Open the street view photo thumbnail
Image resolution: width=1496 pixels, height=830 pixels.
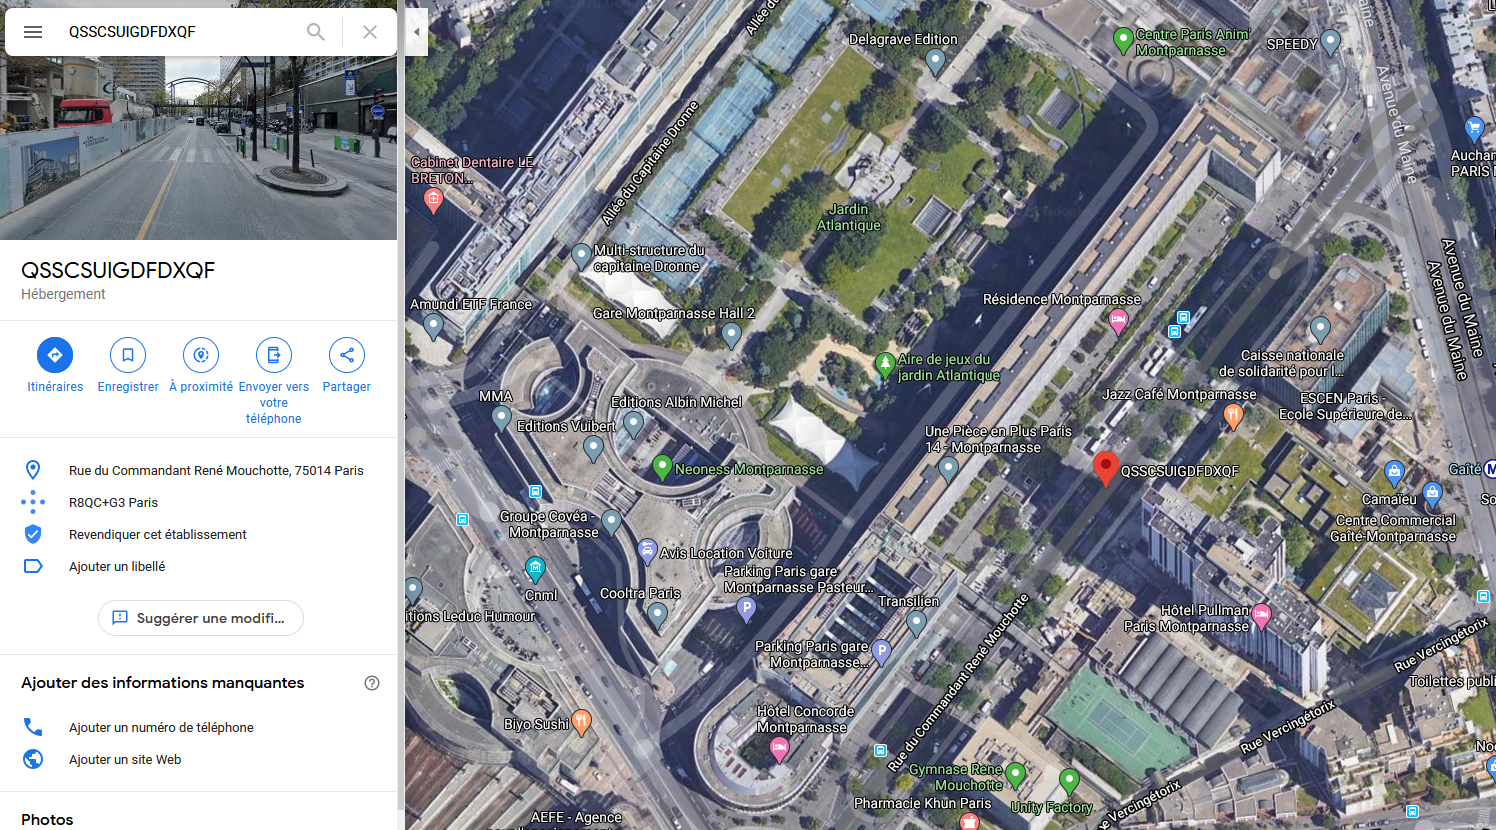(x=198, y=148)
